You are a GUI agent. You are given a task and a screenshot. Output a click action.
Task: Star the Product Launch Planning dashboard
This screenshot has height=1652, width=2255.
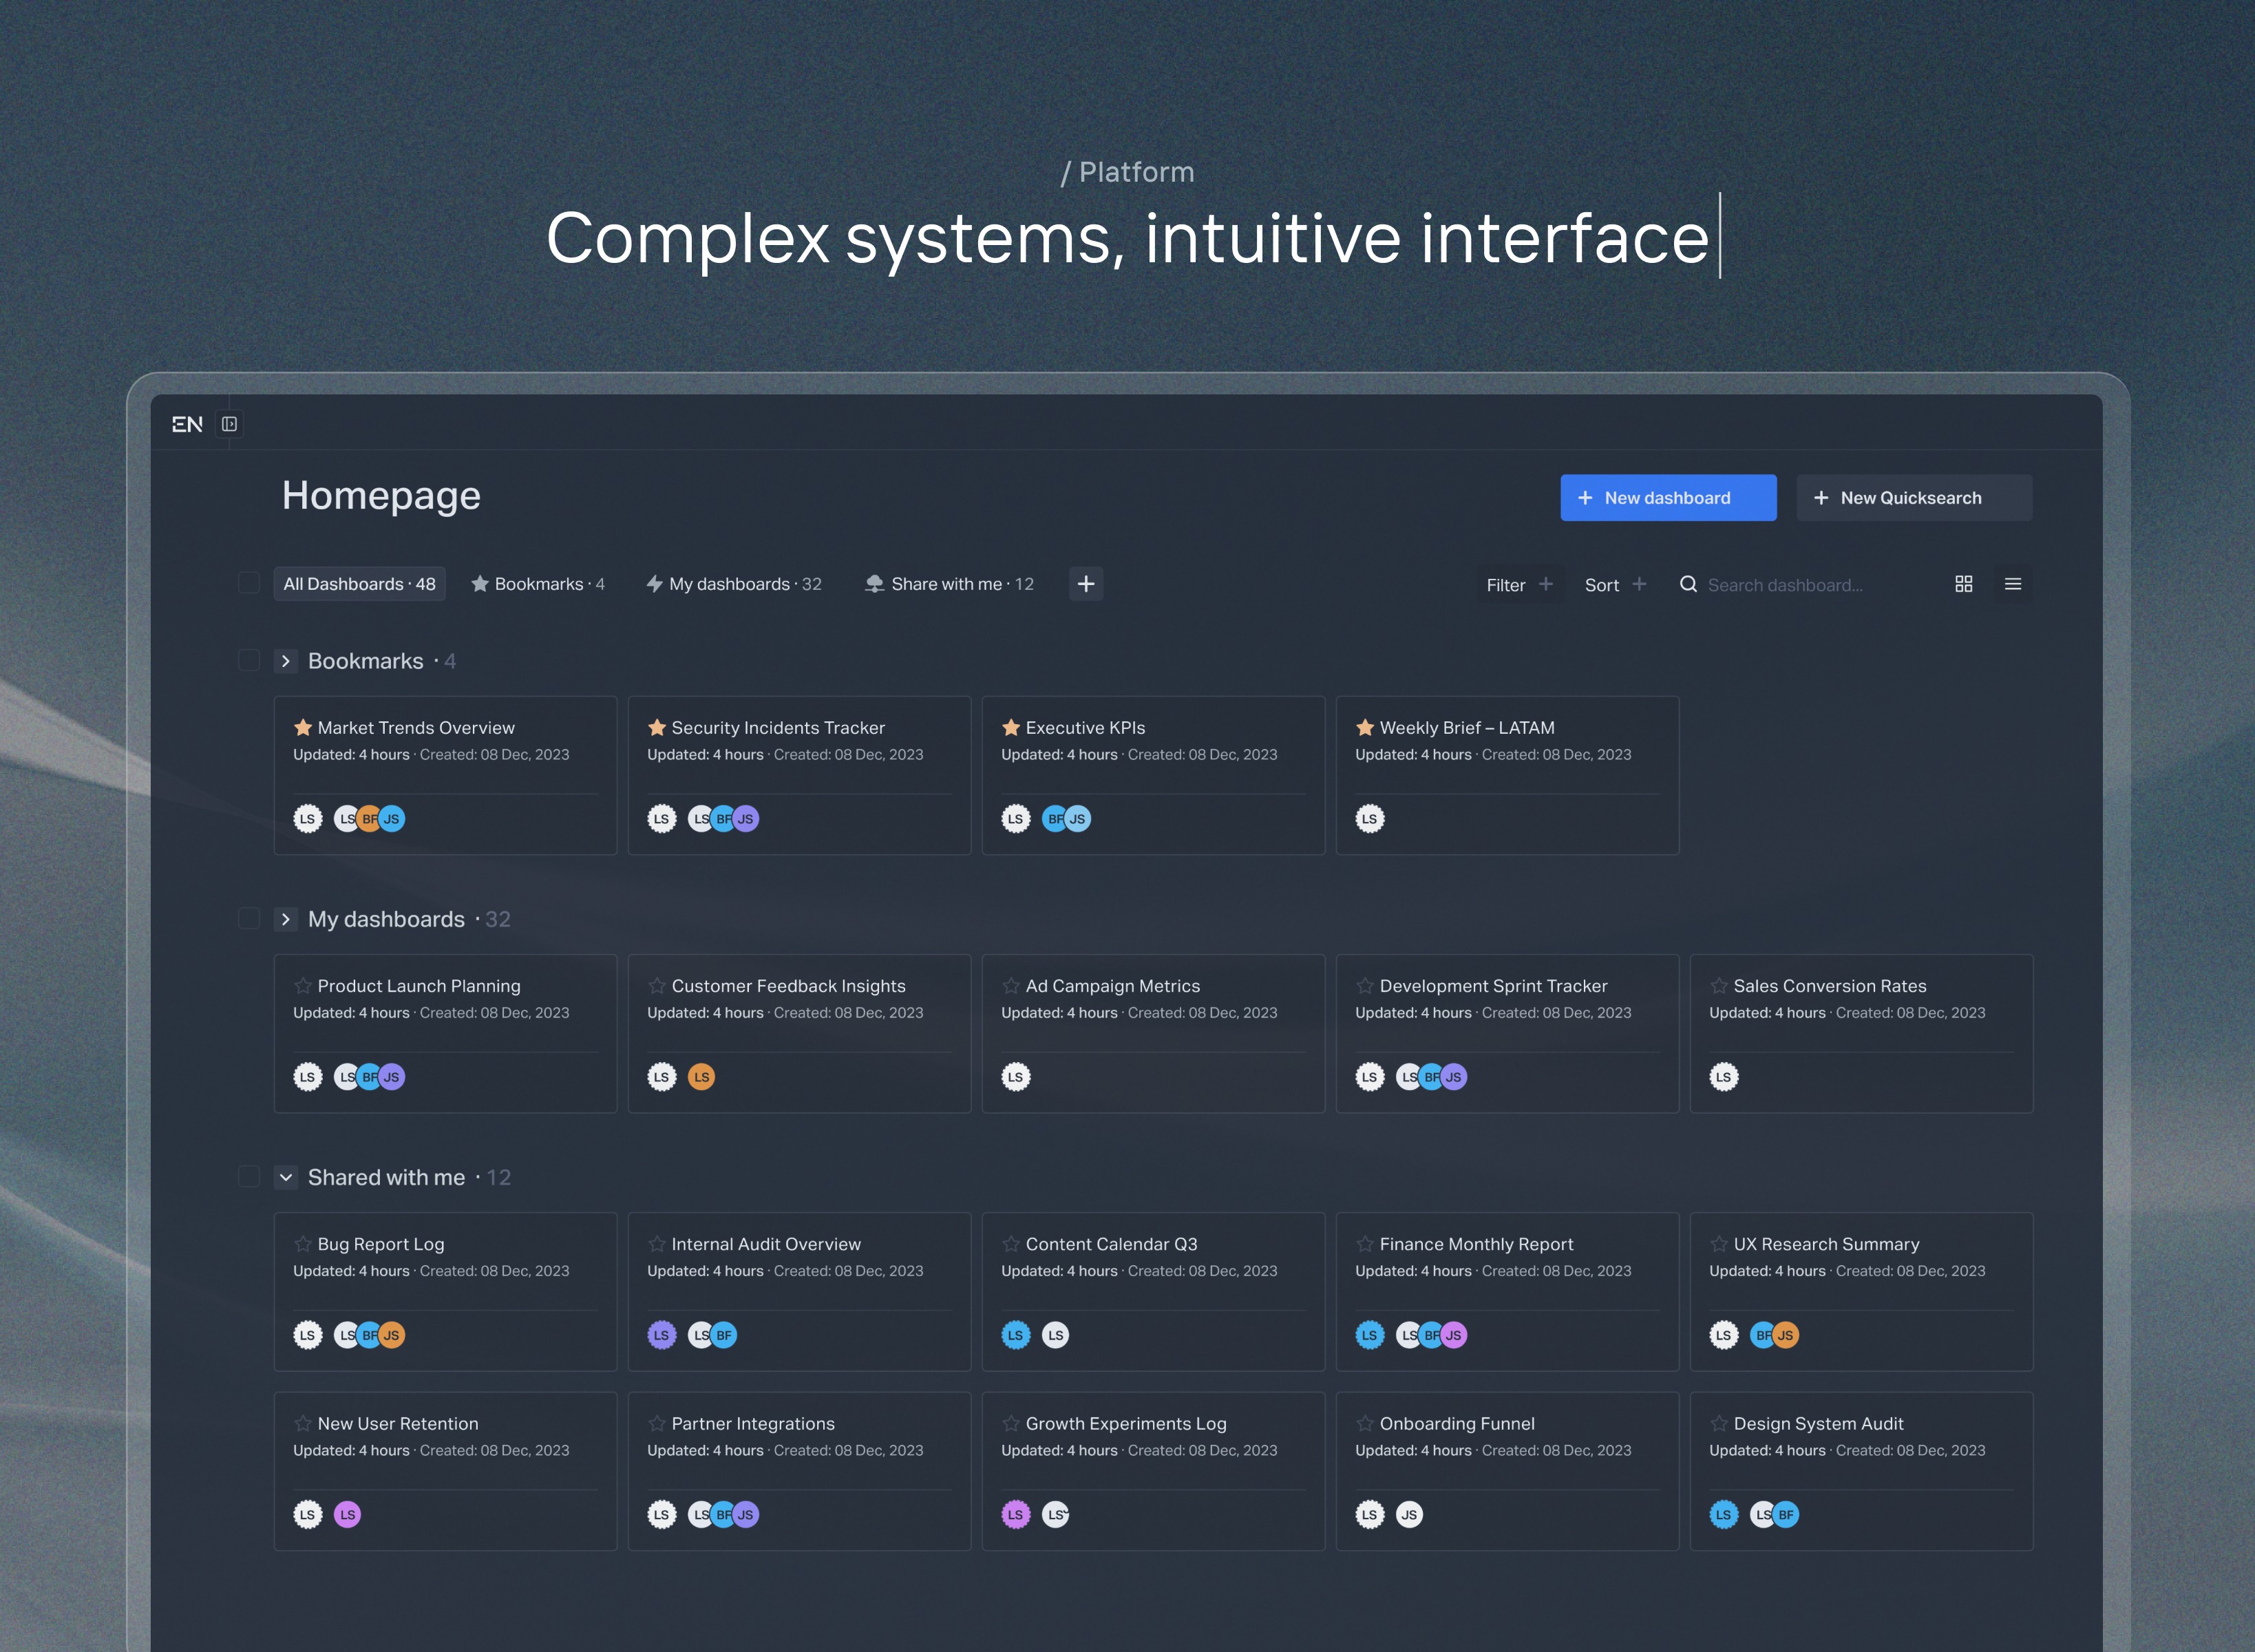(303, 986)
